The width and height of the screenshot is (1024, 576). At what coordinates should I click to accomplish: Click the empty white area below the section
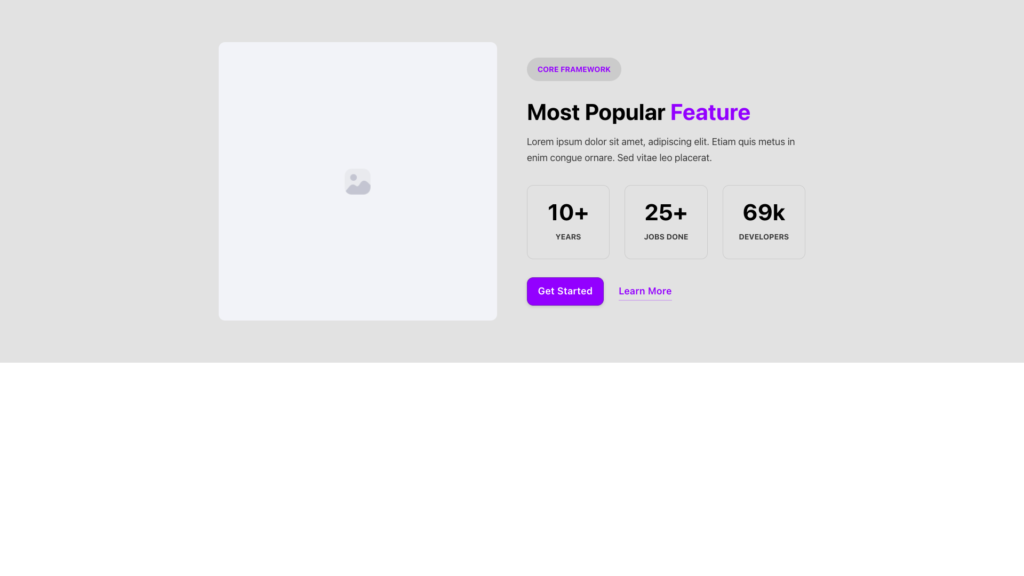pyautogui.click(x=512, y=470)
